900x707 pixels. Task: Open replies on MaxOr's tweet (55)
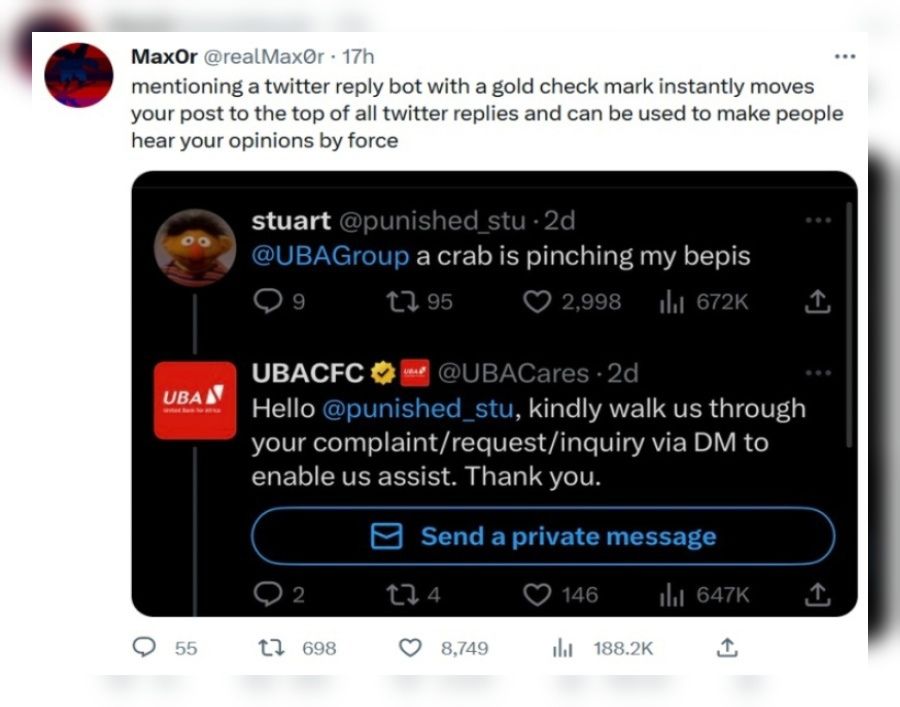point(144,647)
